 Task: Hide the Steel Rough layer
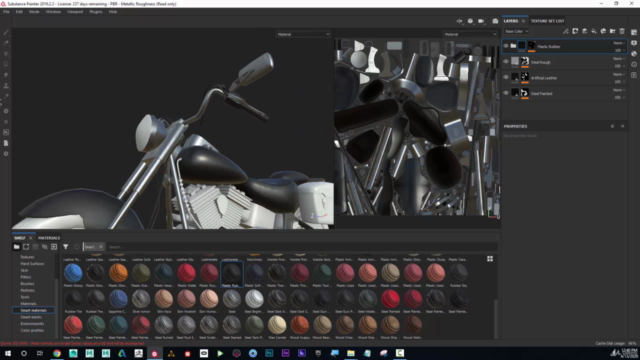click(506, 62)
